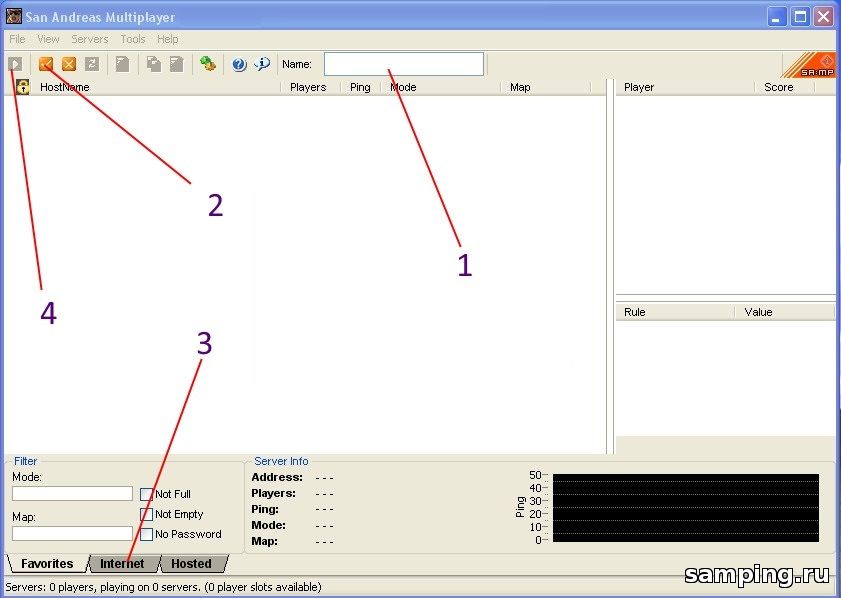
Task: Click the single gray page toolbar icon
Action: [x=123, y=64]
